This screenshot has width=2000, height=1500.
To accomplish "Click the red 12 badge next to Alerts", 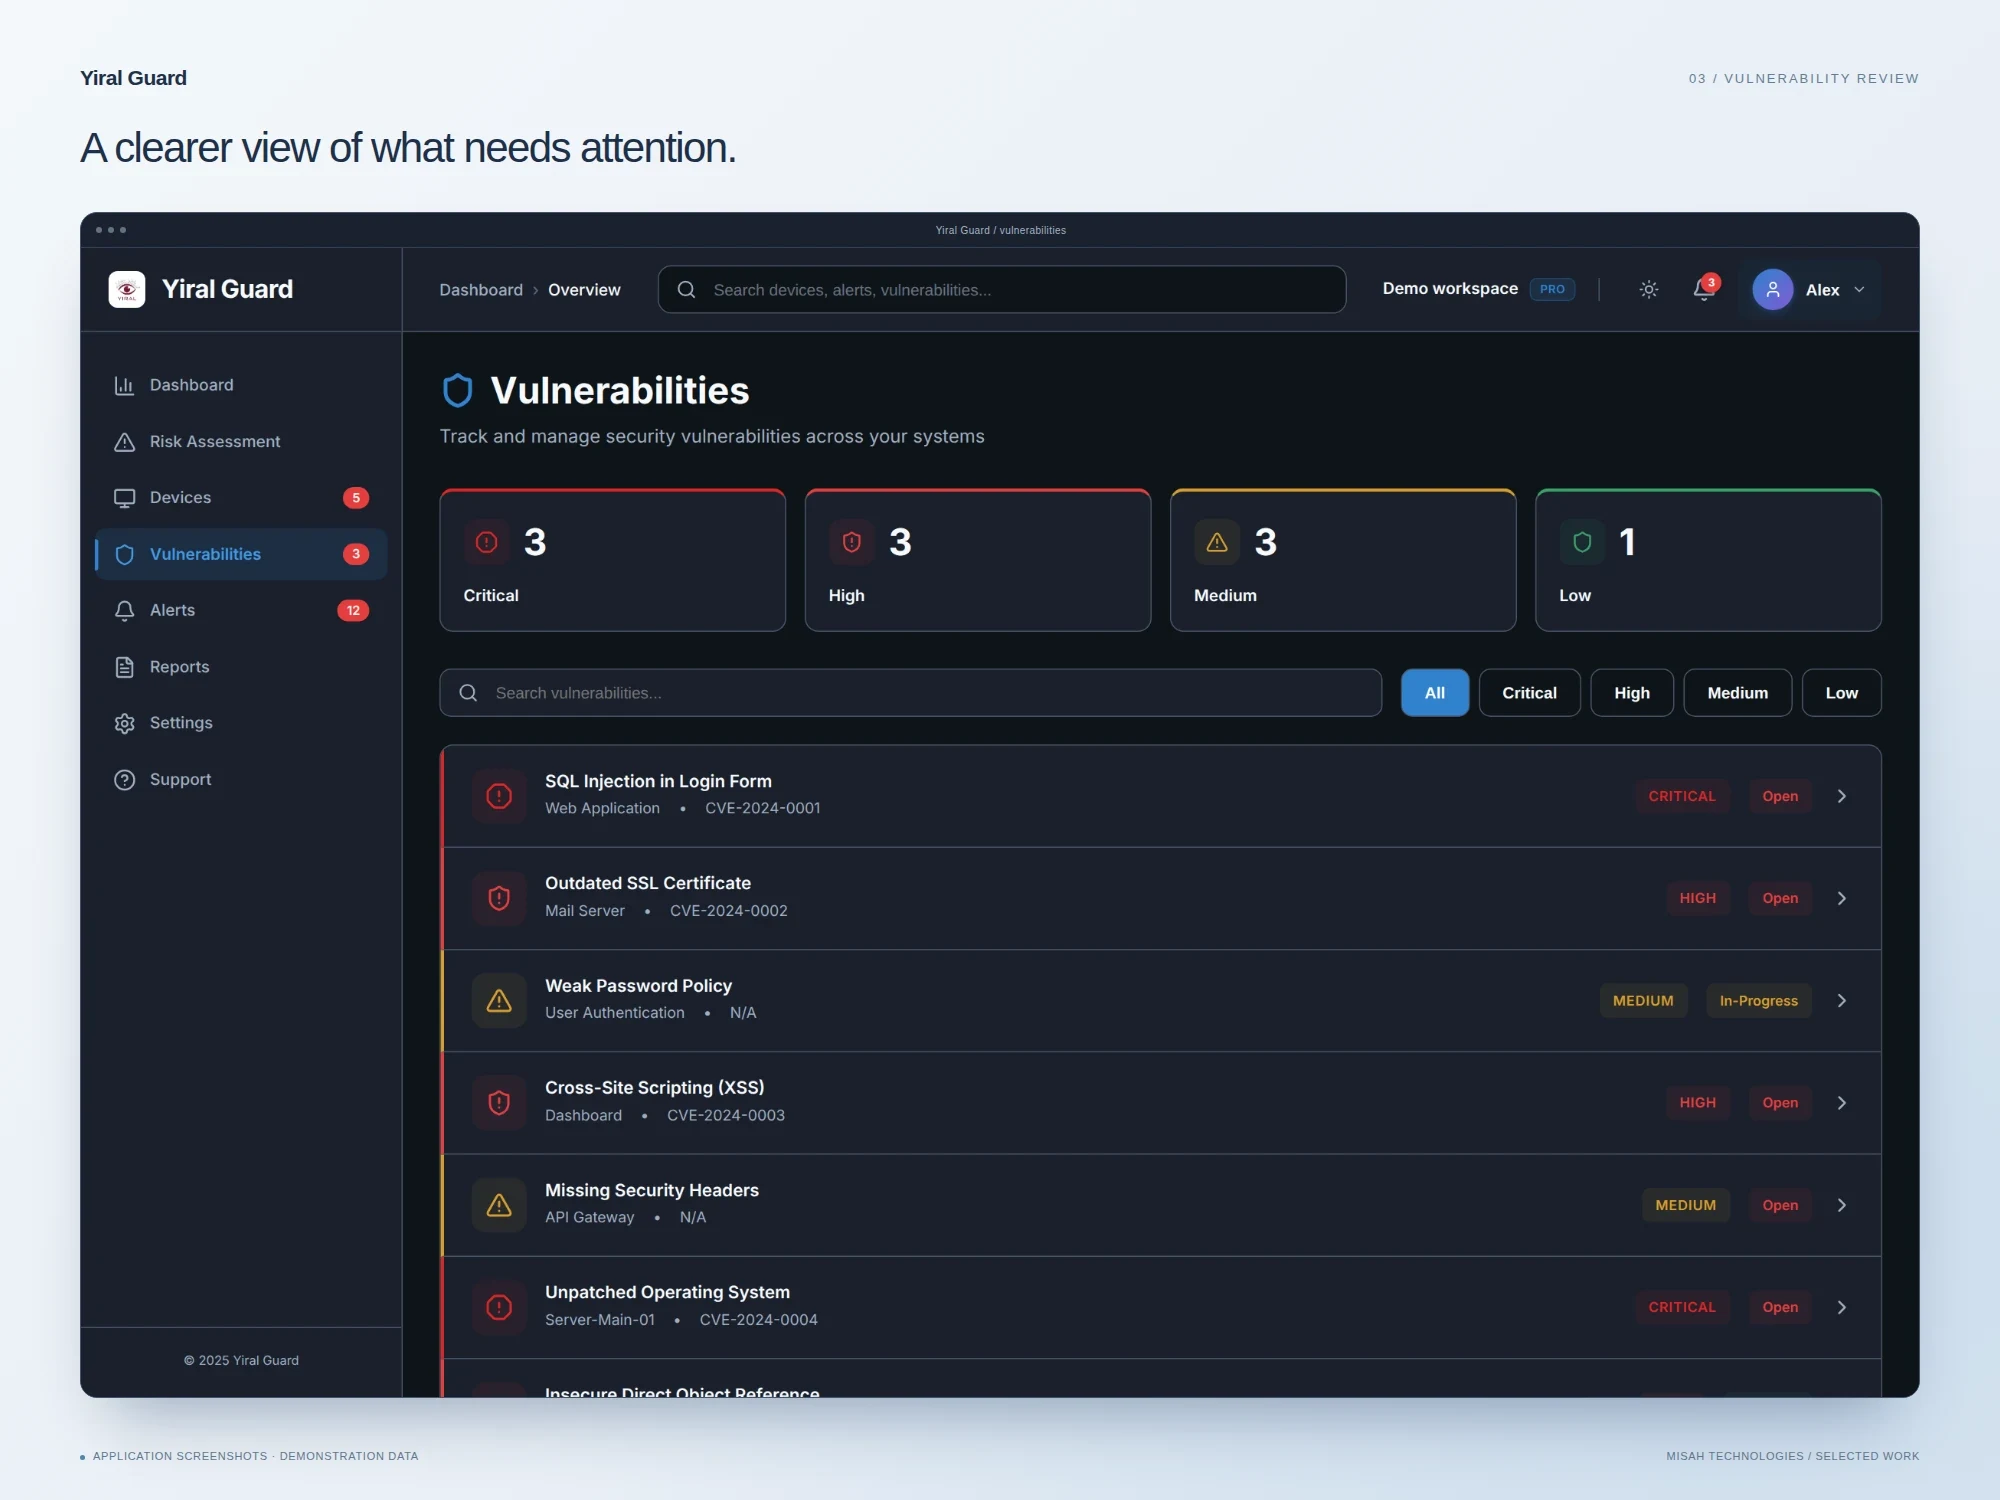I will click(x=353, y=610).
